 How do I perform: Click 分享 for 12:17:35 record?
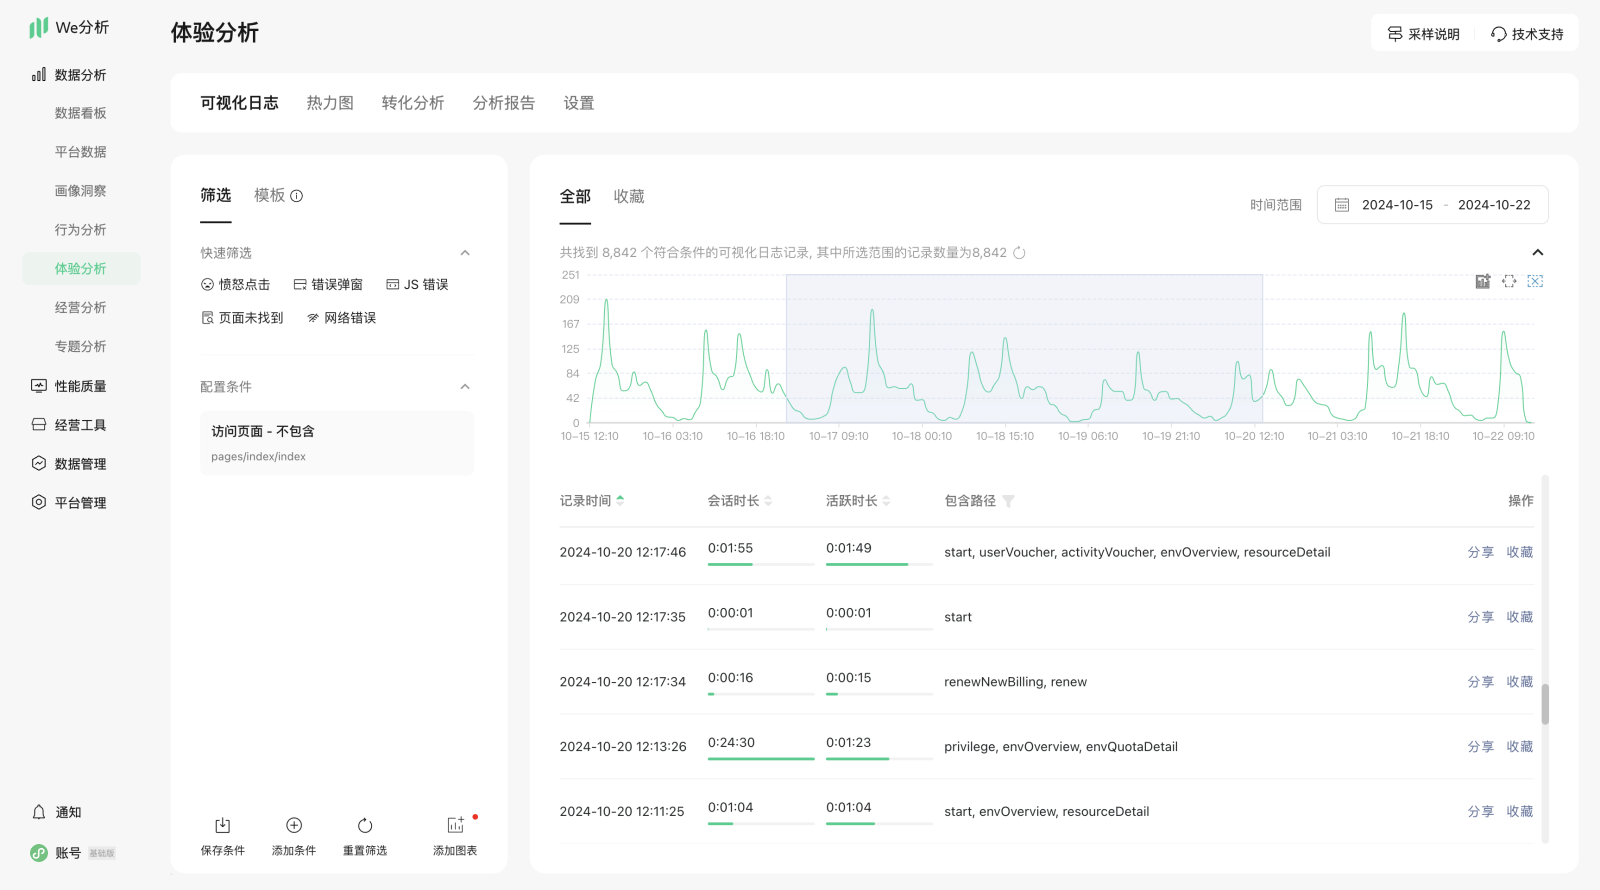coord(1481,617)
